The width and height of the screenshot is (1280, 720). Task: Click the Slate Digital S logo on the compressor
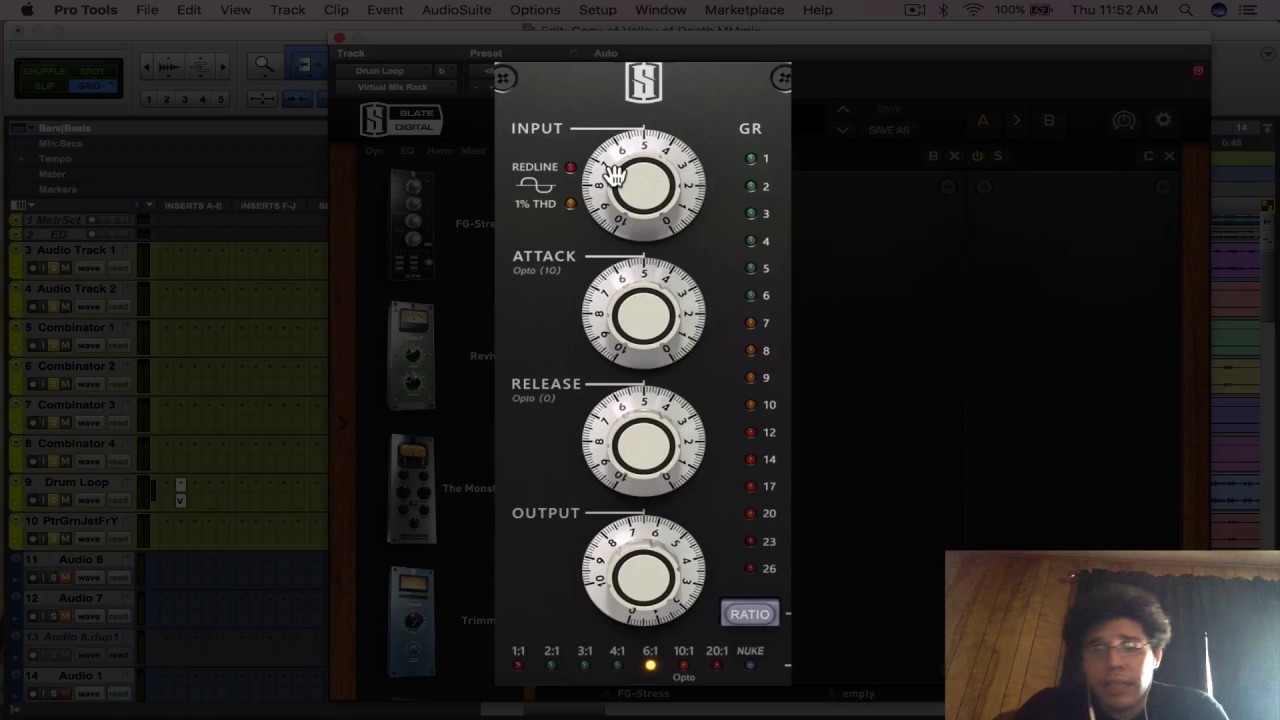644,82
